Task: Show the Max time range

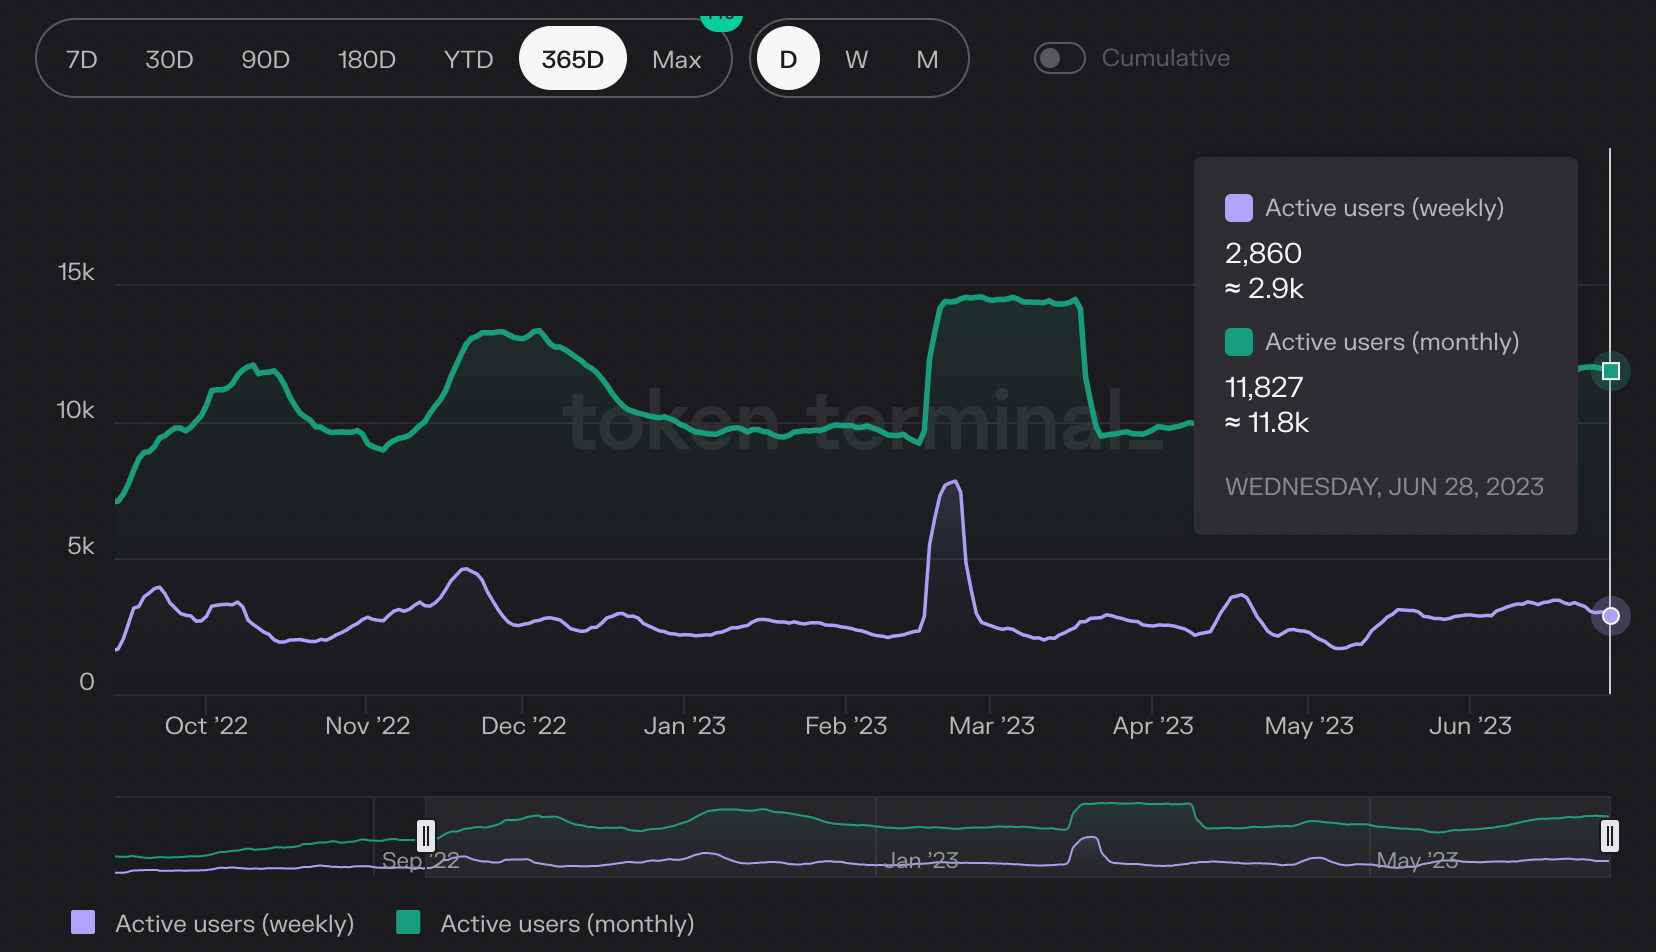Action: click(x=676, y=60)
